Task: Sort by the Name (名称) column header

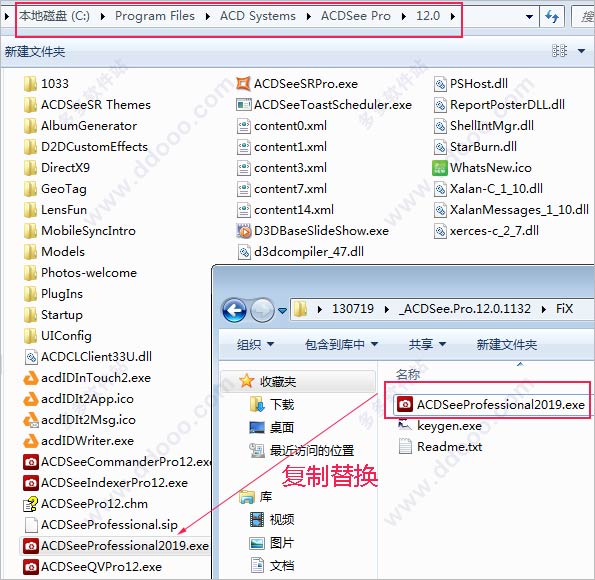Action: [x=408, y=374]
